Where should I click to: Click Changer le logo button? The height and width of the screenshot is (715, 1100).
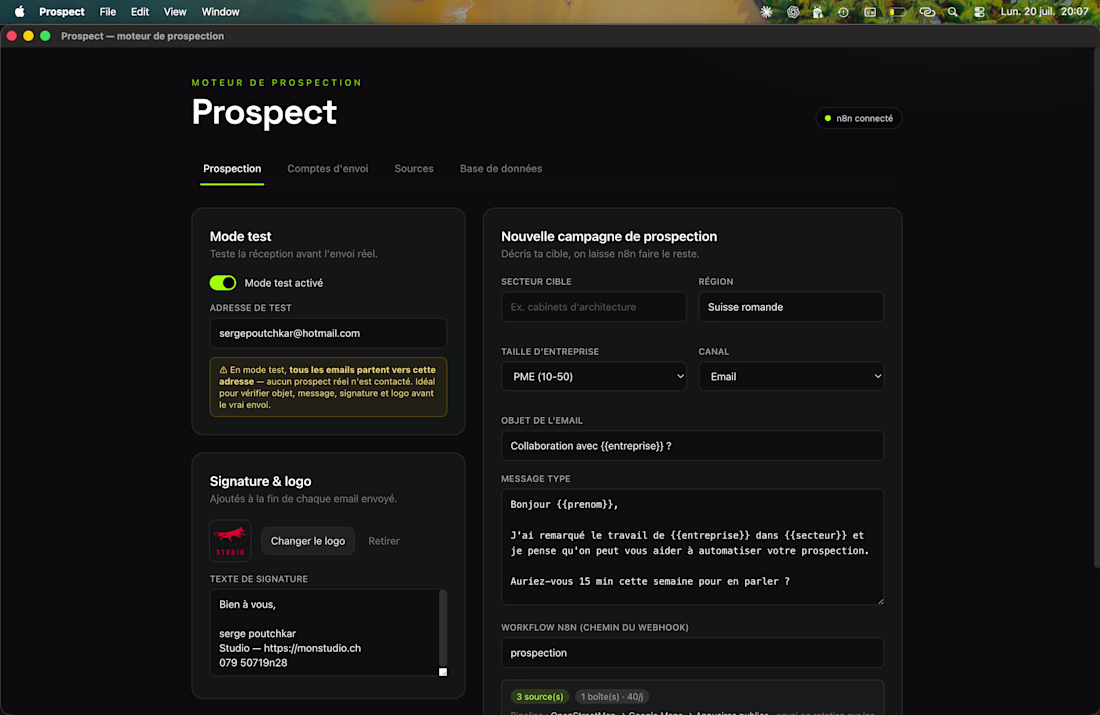coord(308,541)
